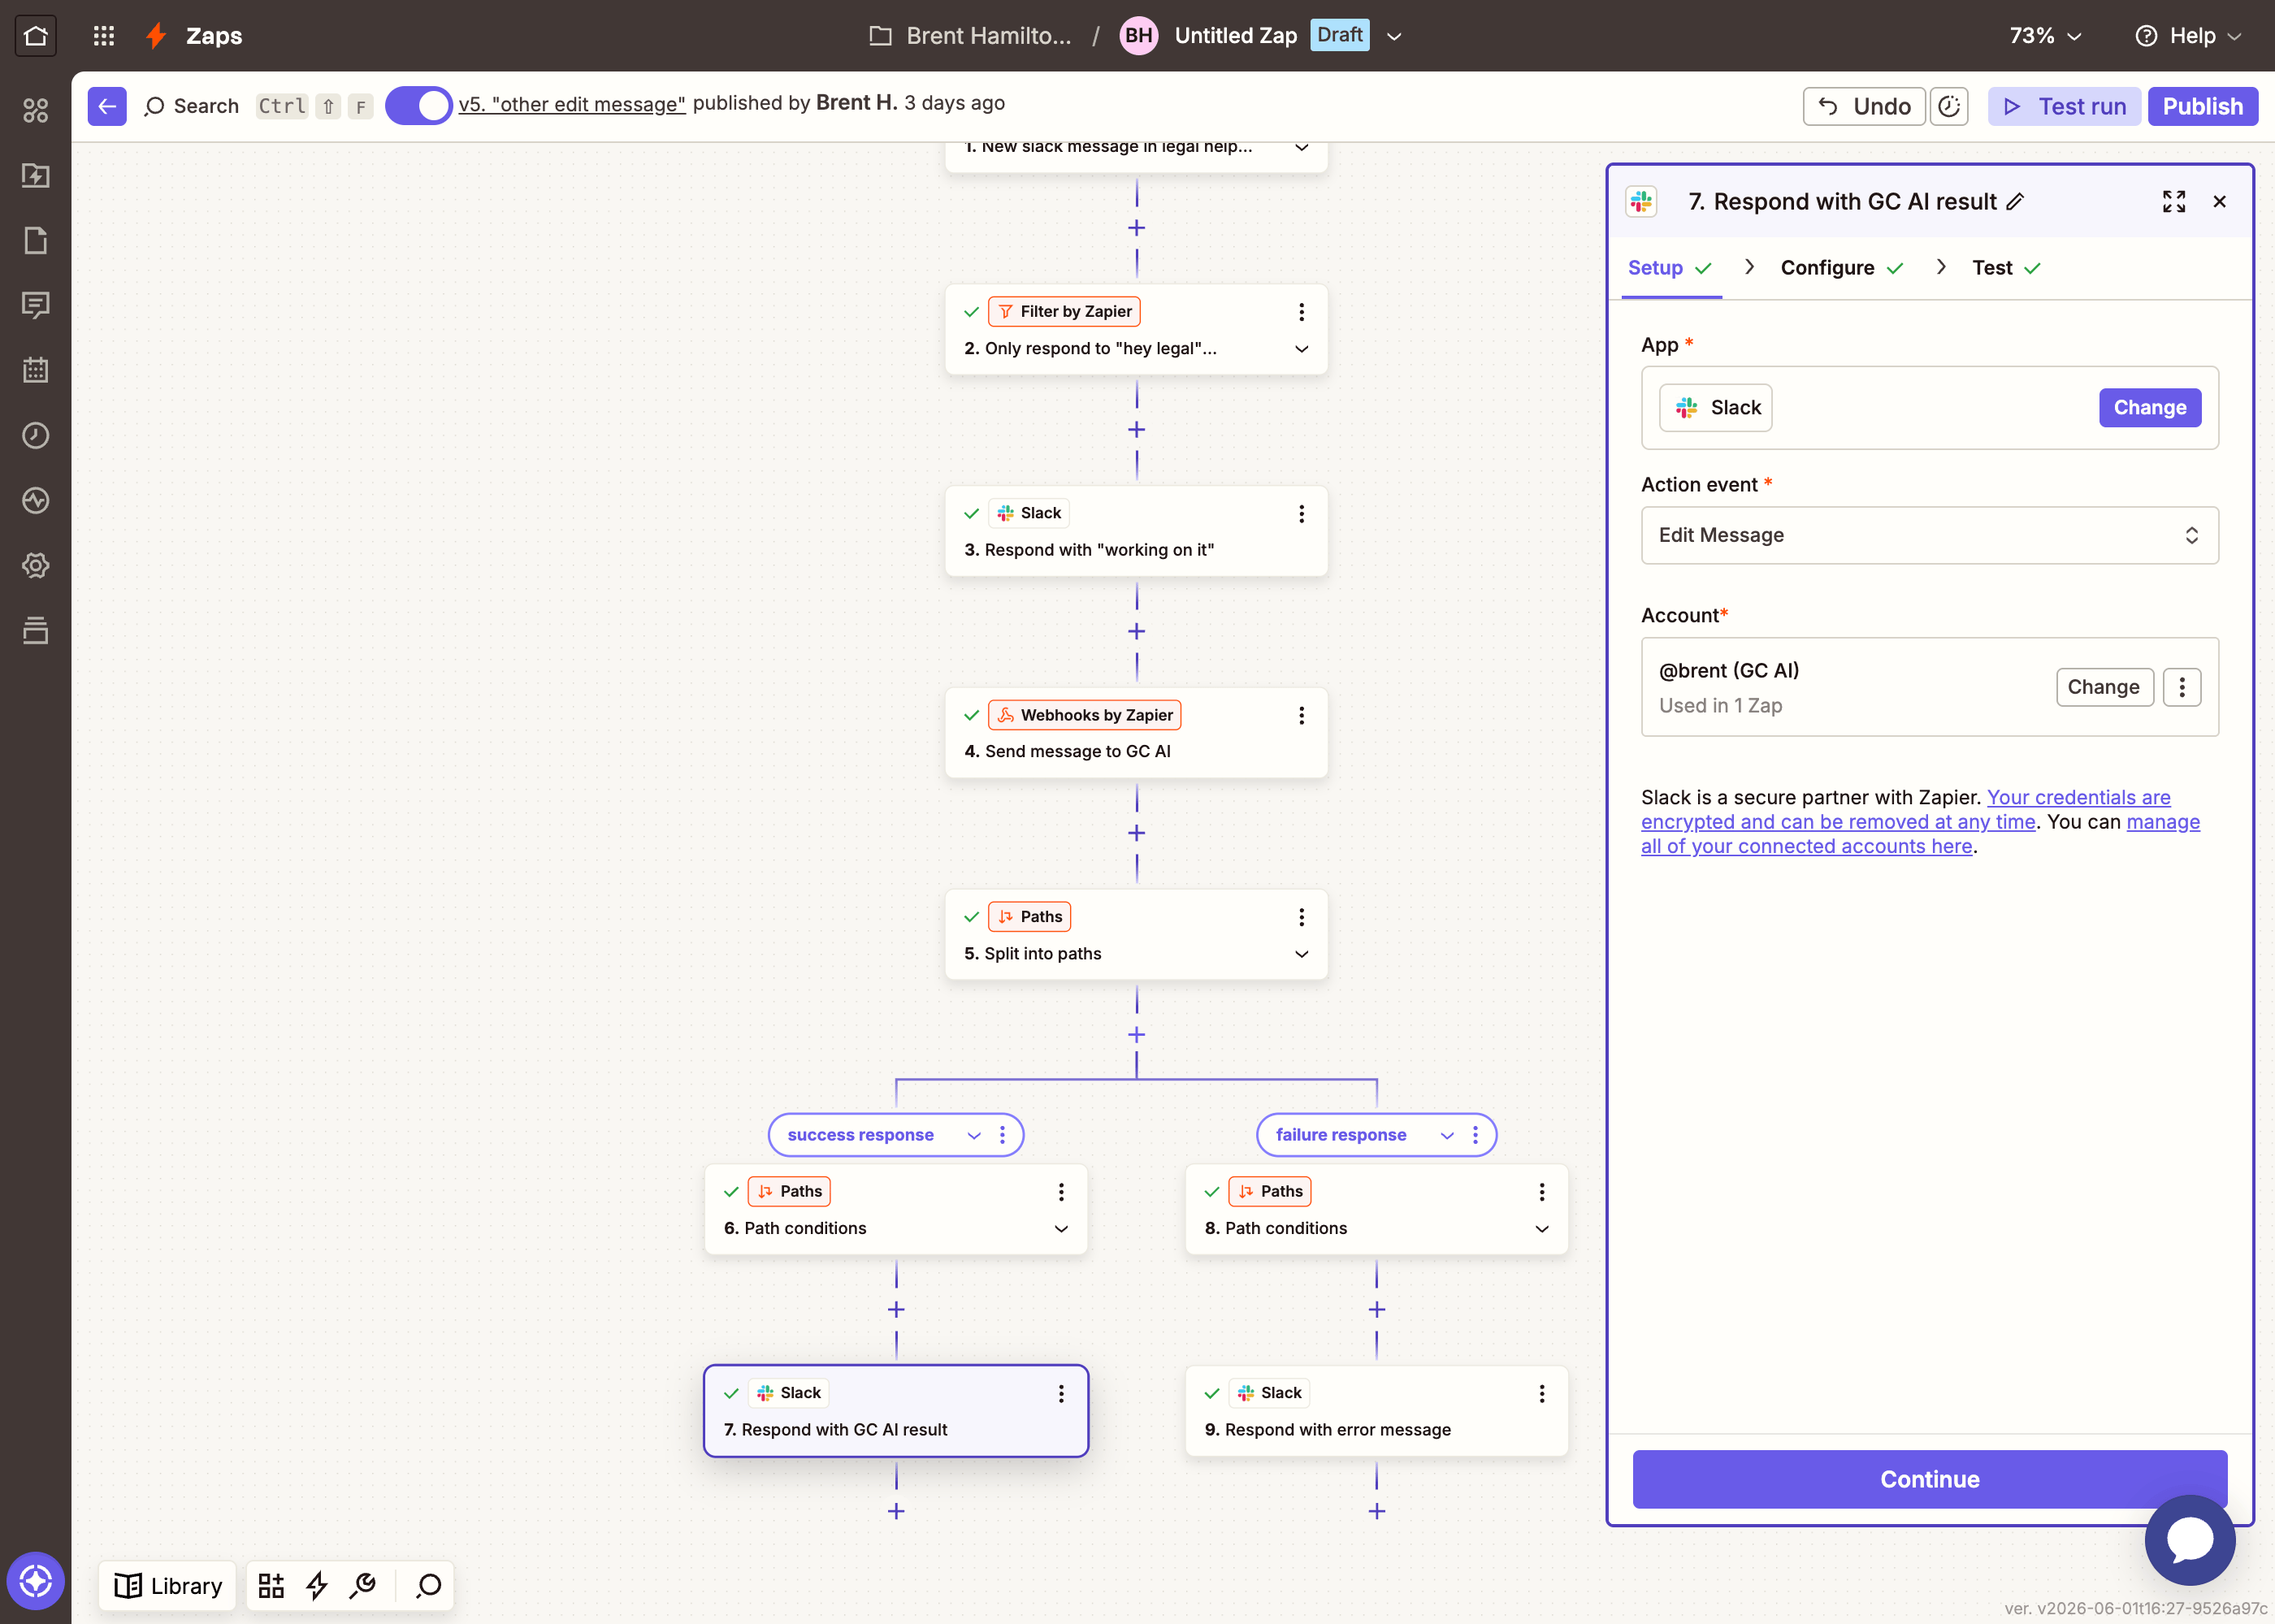2275x1624 pixels.
Task: Expand step 6 Path conditions chevron
Action: (1061, 1229)
